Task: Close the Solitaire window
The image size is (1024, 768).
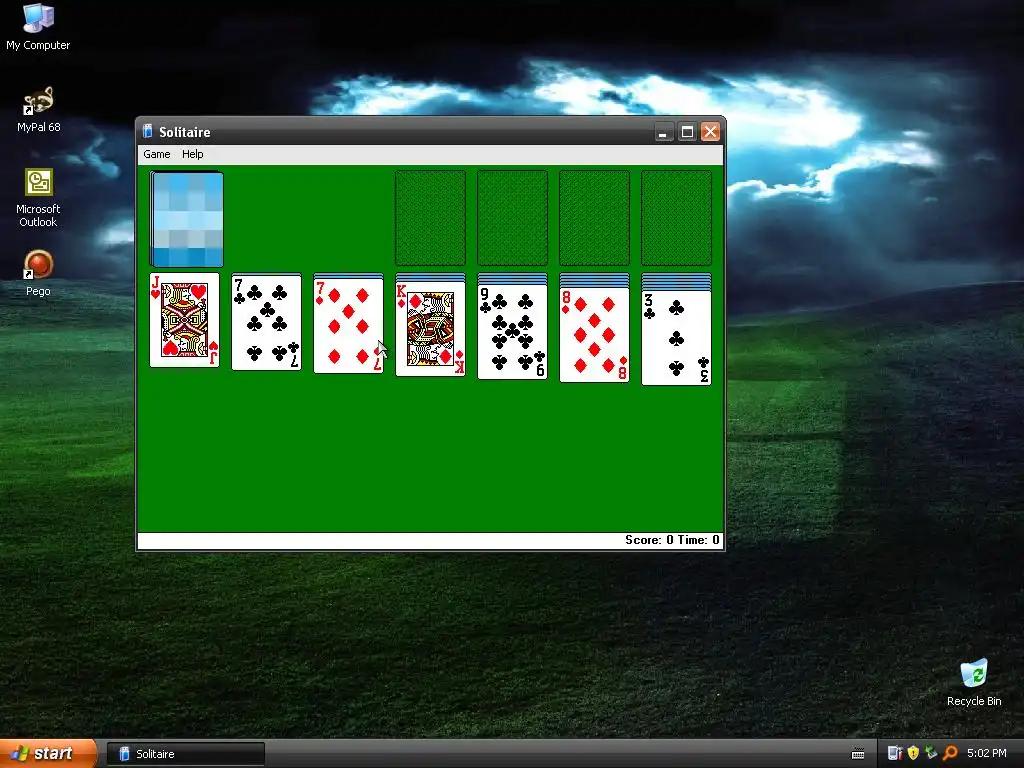Action: [x=711, y=132]
